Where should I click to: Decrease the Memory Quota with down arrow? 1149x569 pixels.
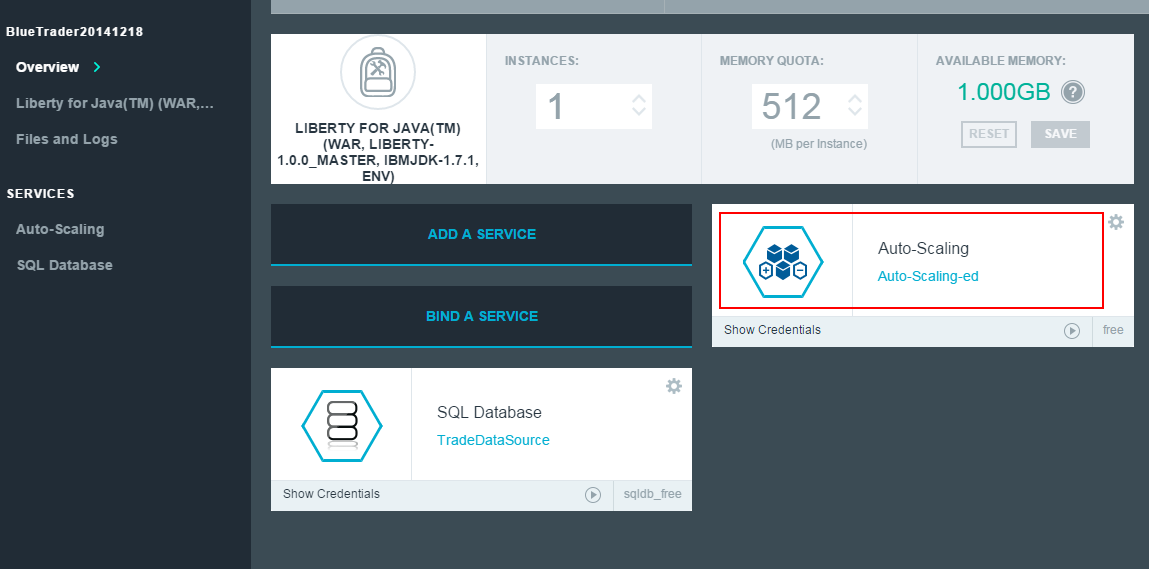pyautogui.click(x=855, y=113)
